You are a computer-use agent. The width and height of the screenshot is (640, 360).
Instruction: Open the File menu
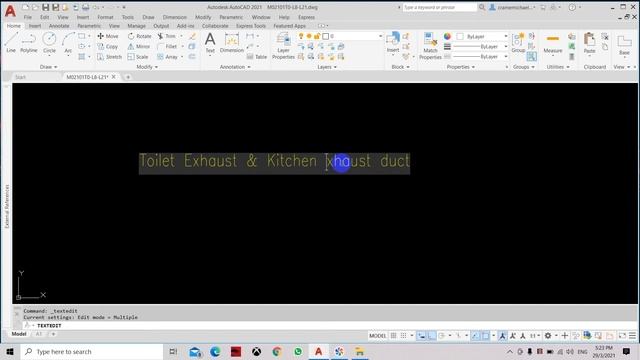pyautogui.click(x=27, y=17)
